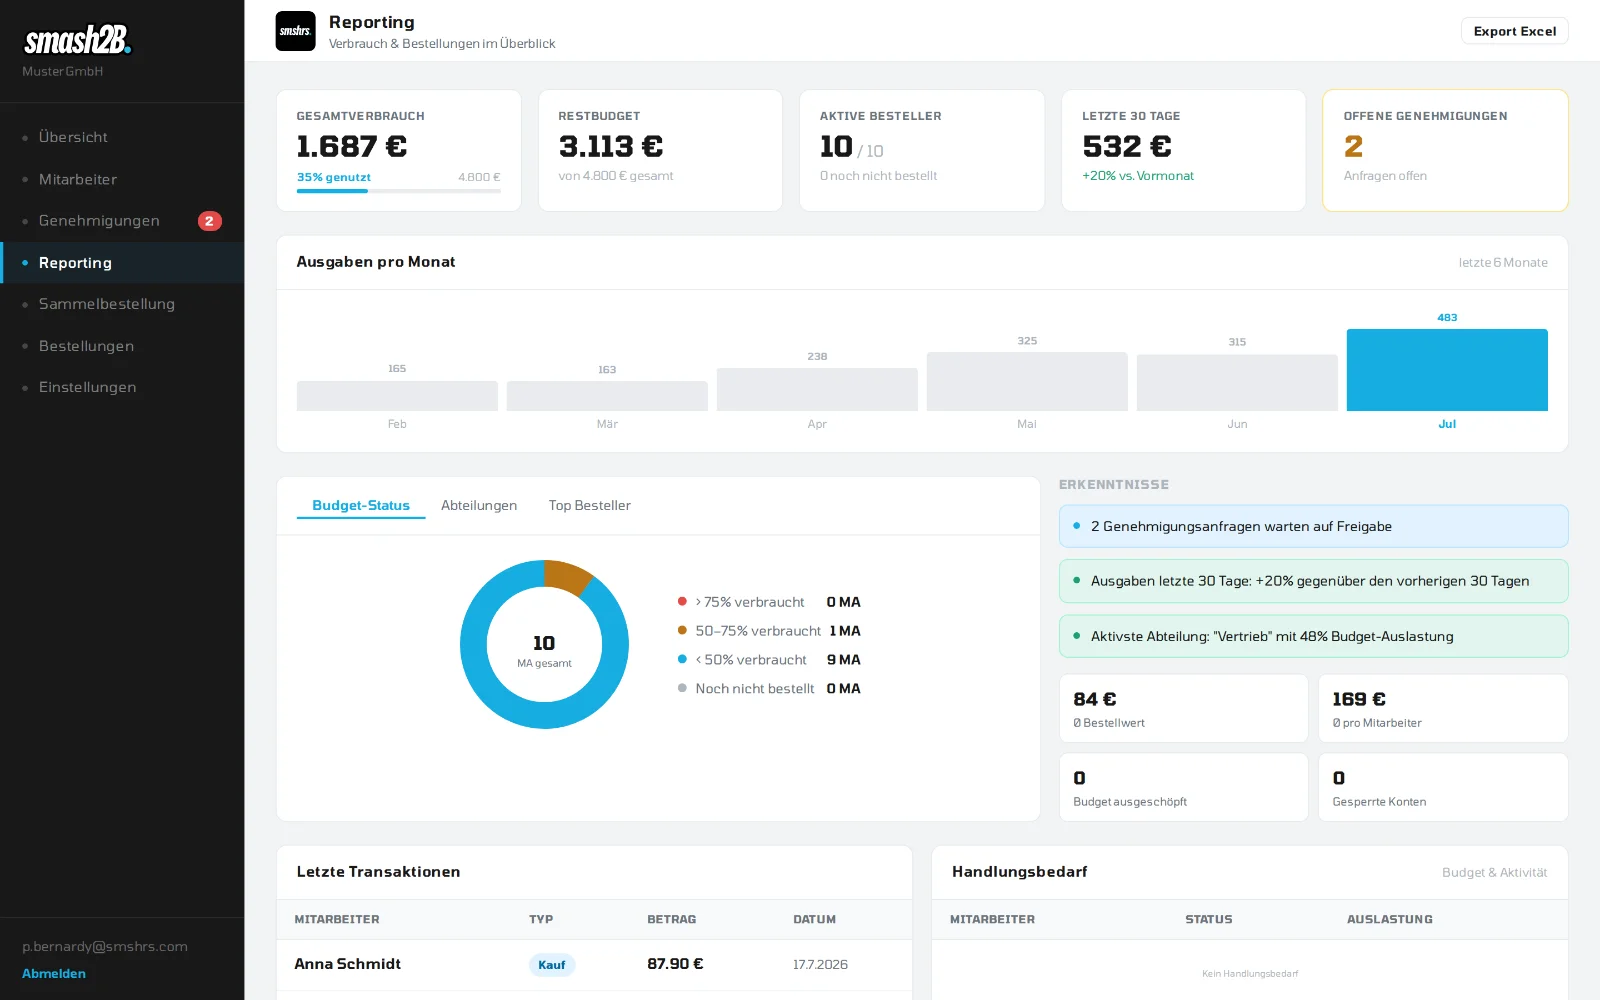The image size is (1600, 1000).
Task: Click the 'Budget & Aktivität' label
Action: [x=1494, y=872]
